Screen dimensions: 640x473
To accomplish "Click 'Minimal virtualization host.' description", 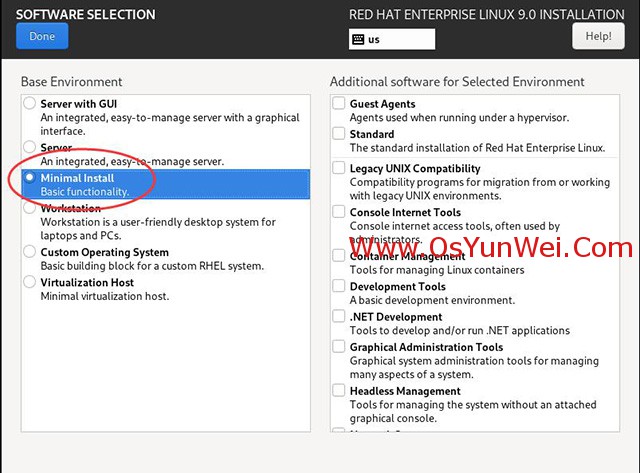I will pyautogui.click(x=105, y=296).
